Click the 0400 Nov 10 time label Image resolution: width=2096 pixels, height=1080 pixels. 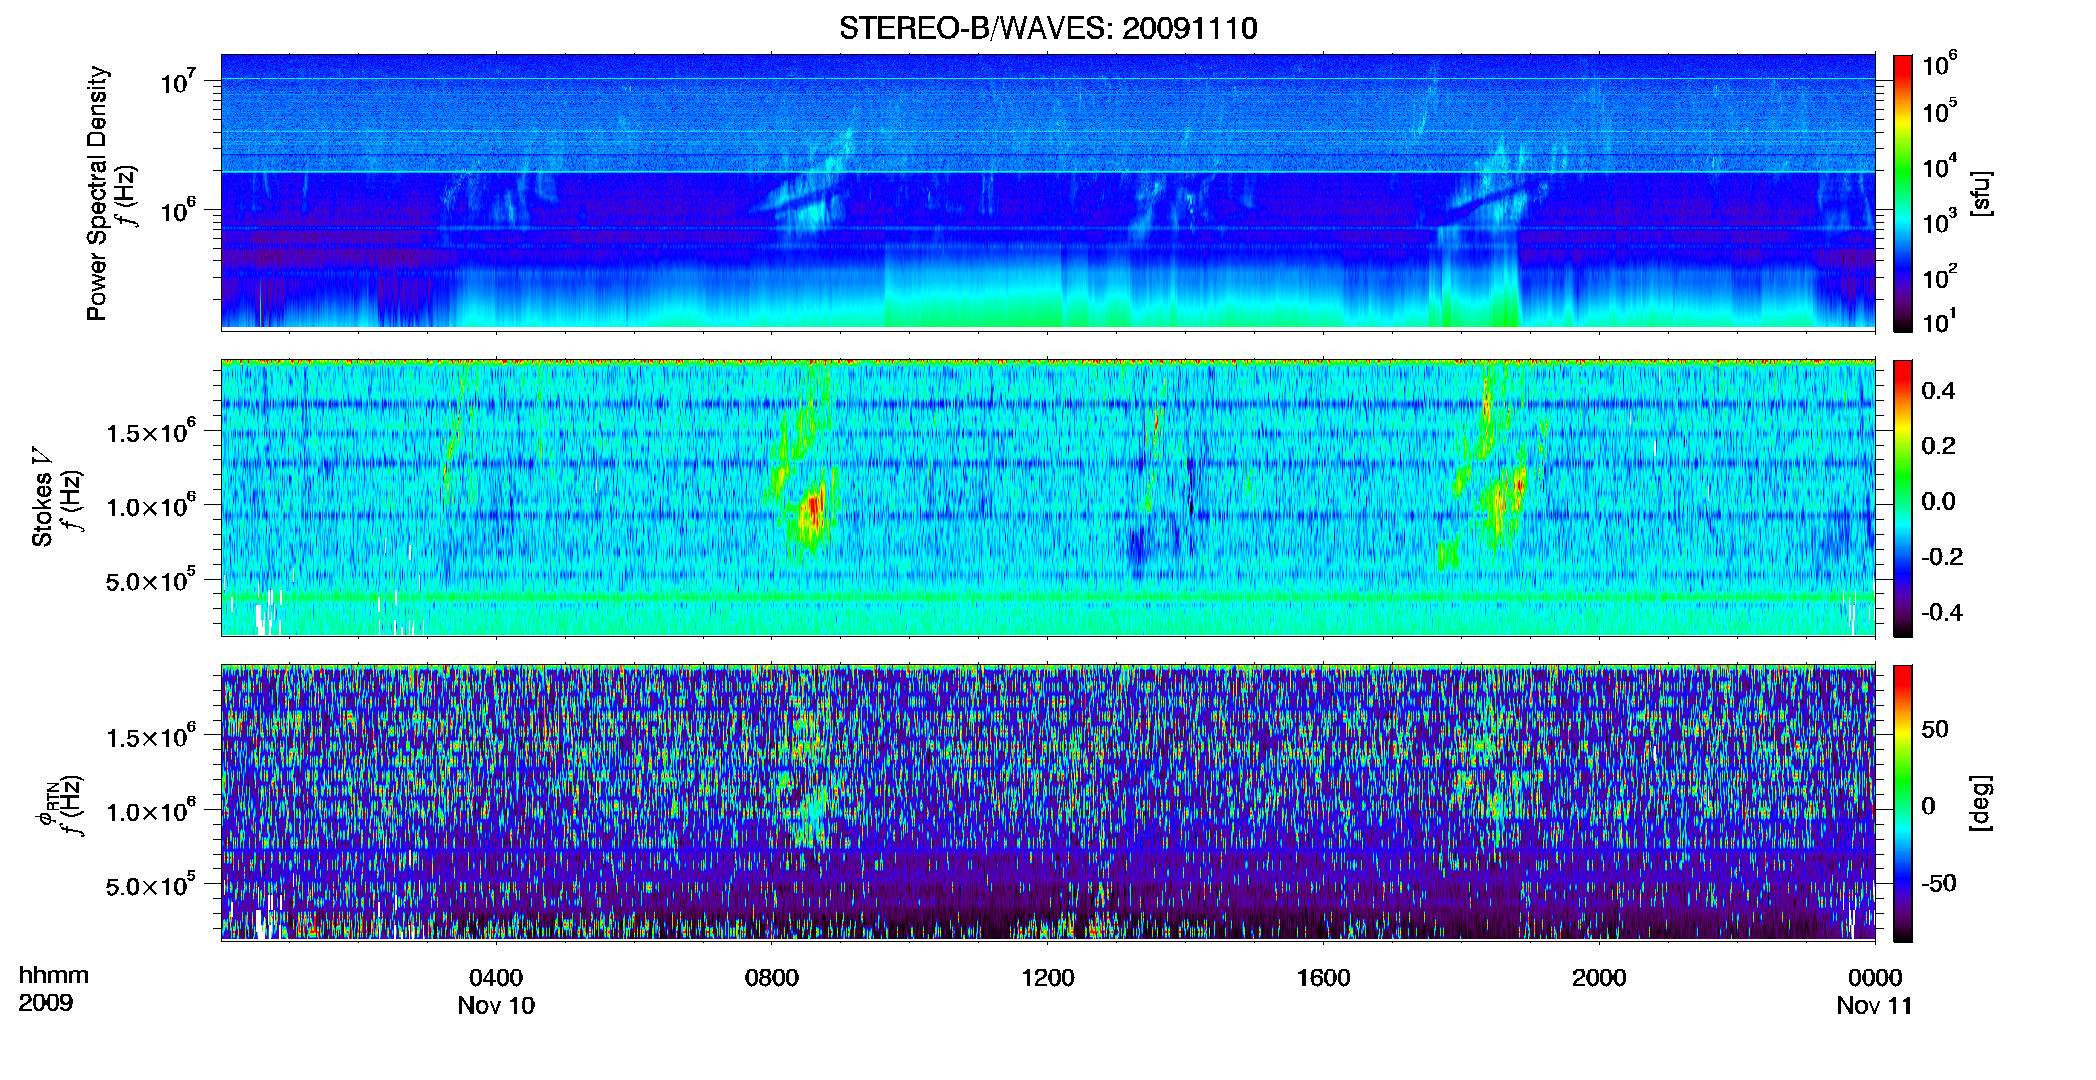496,991
